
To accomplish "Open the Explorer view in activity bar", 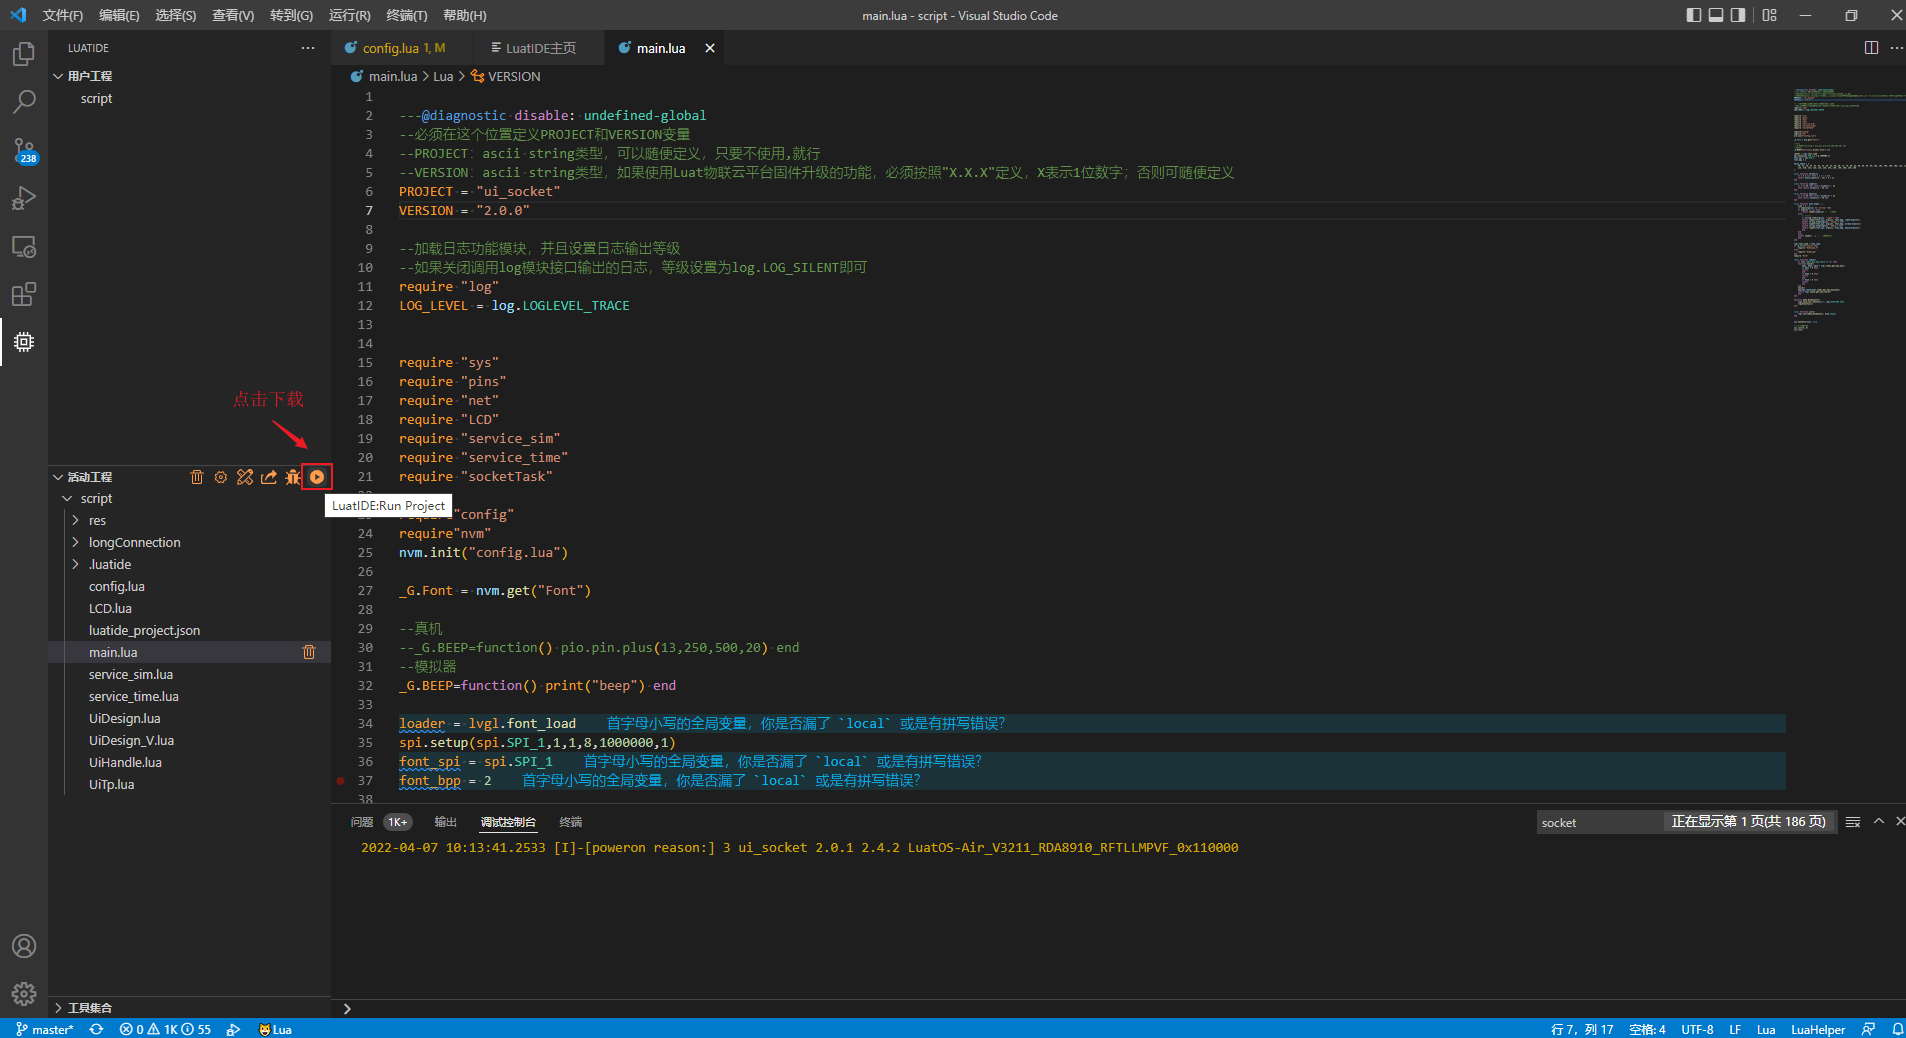I will pyautogui.click(x=24, y=54).
